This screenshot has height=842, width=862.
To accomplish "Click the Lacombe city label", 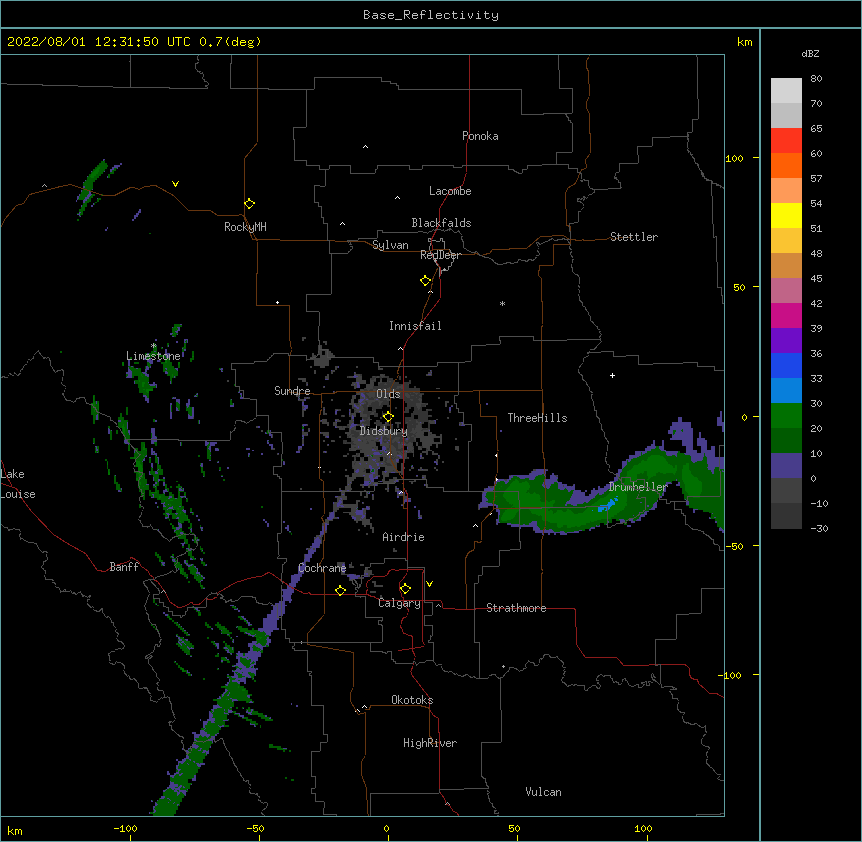I will [450, 191].
